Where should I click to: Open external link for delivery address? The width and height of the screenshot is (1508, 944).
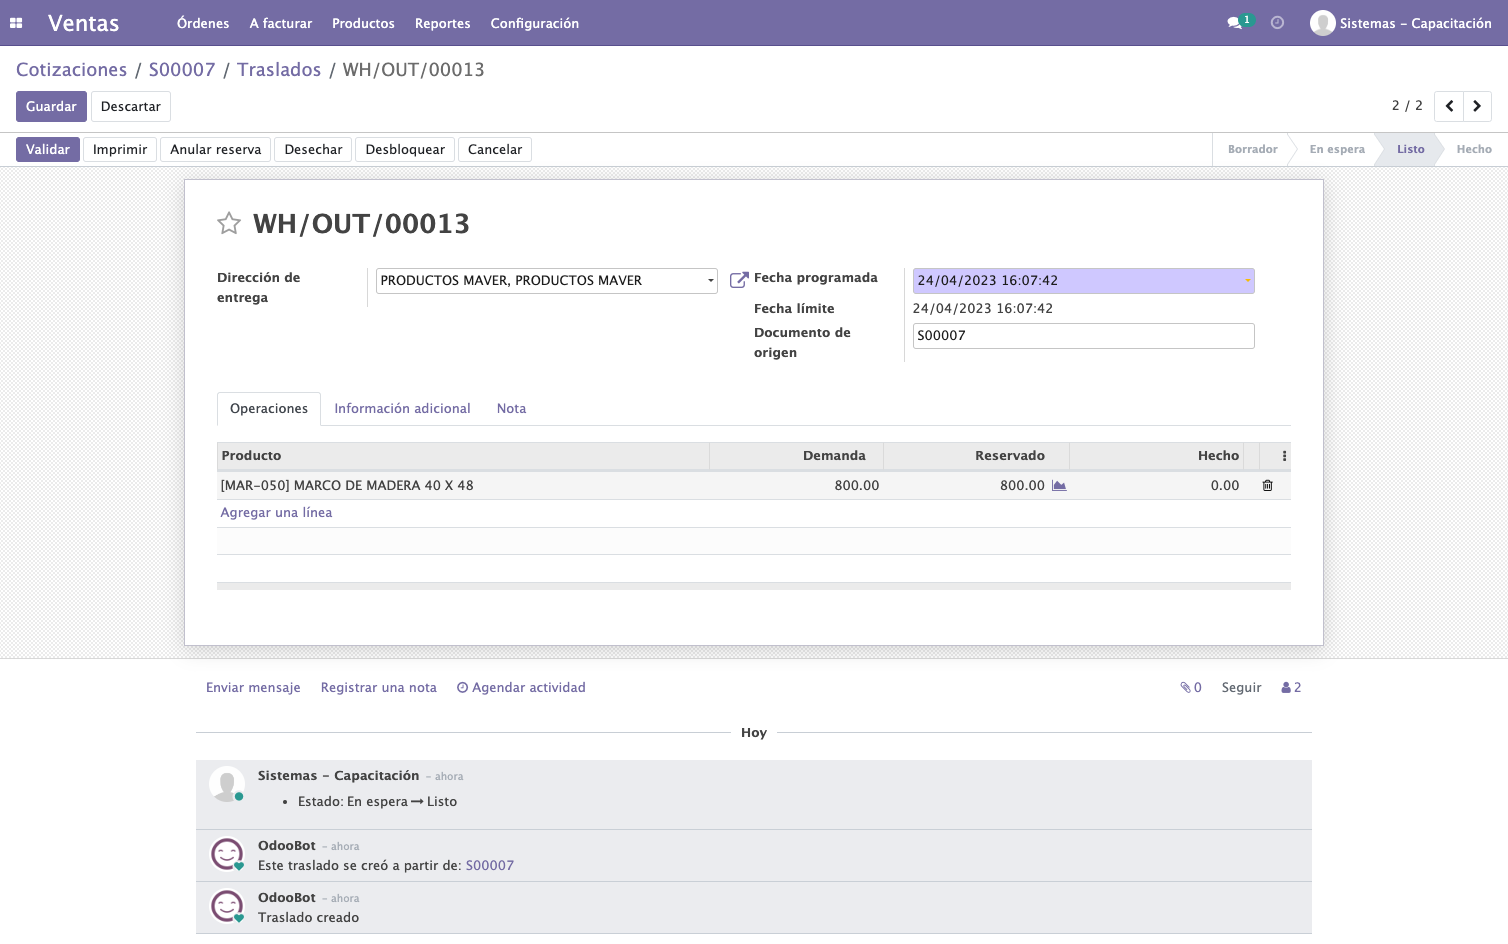tap(739, 280)
